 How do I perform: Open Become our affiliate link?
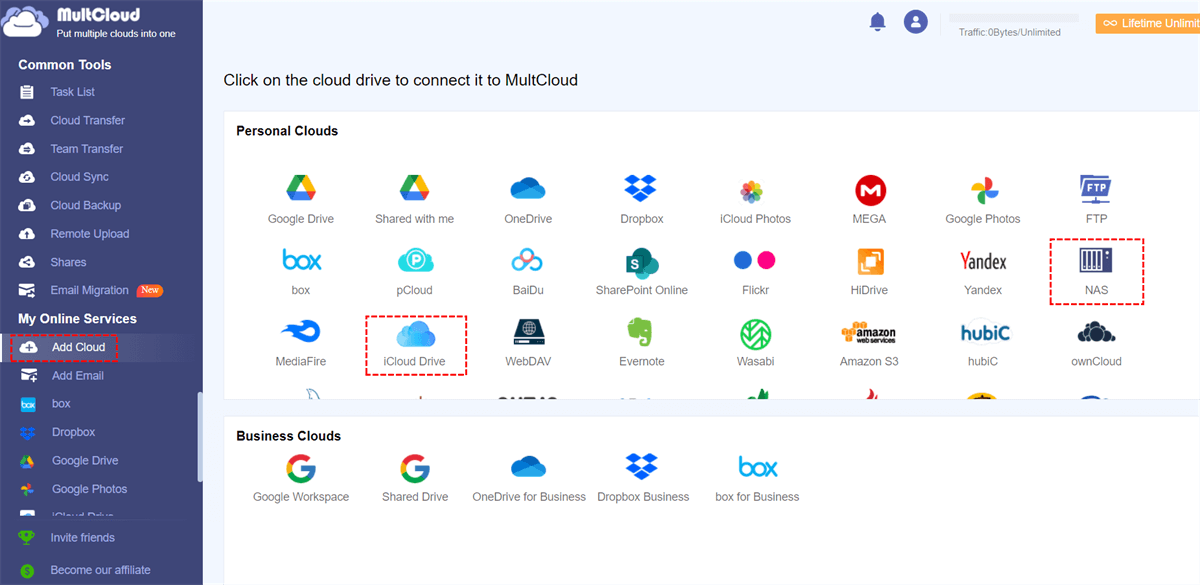[100, 570]
